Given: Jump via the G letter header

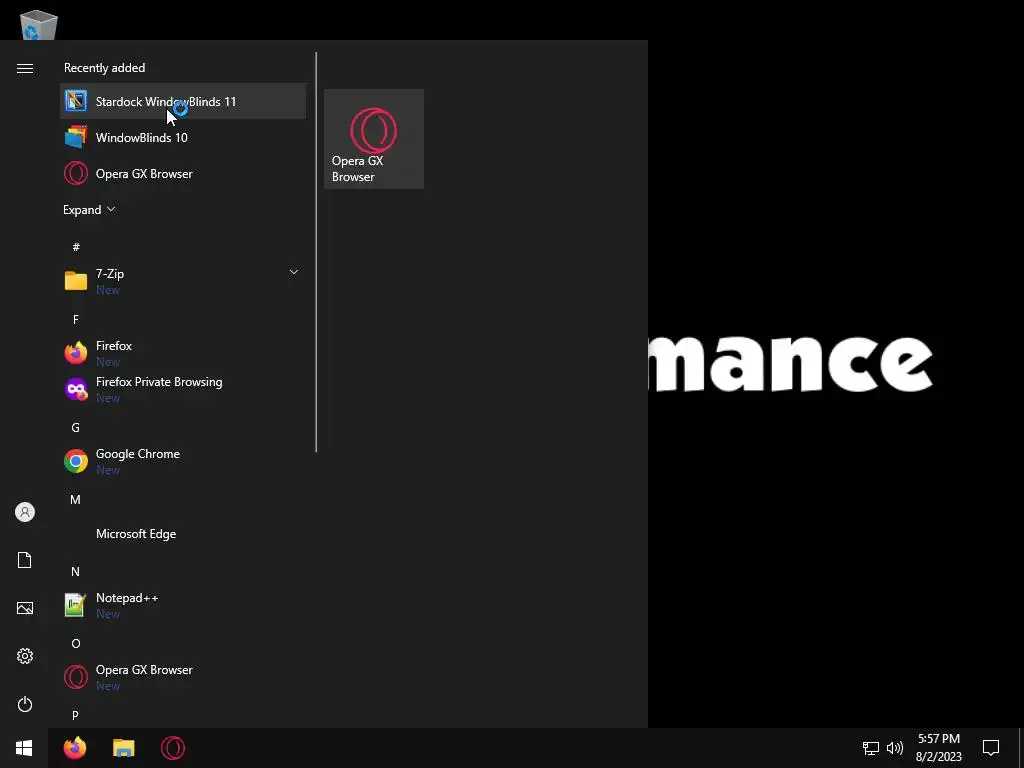Looking at the screenshot, I should click(x=76, y=428).
